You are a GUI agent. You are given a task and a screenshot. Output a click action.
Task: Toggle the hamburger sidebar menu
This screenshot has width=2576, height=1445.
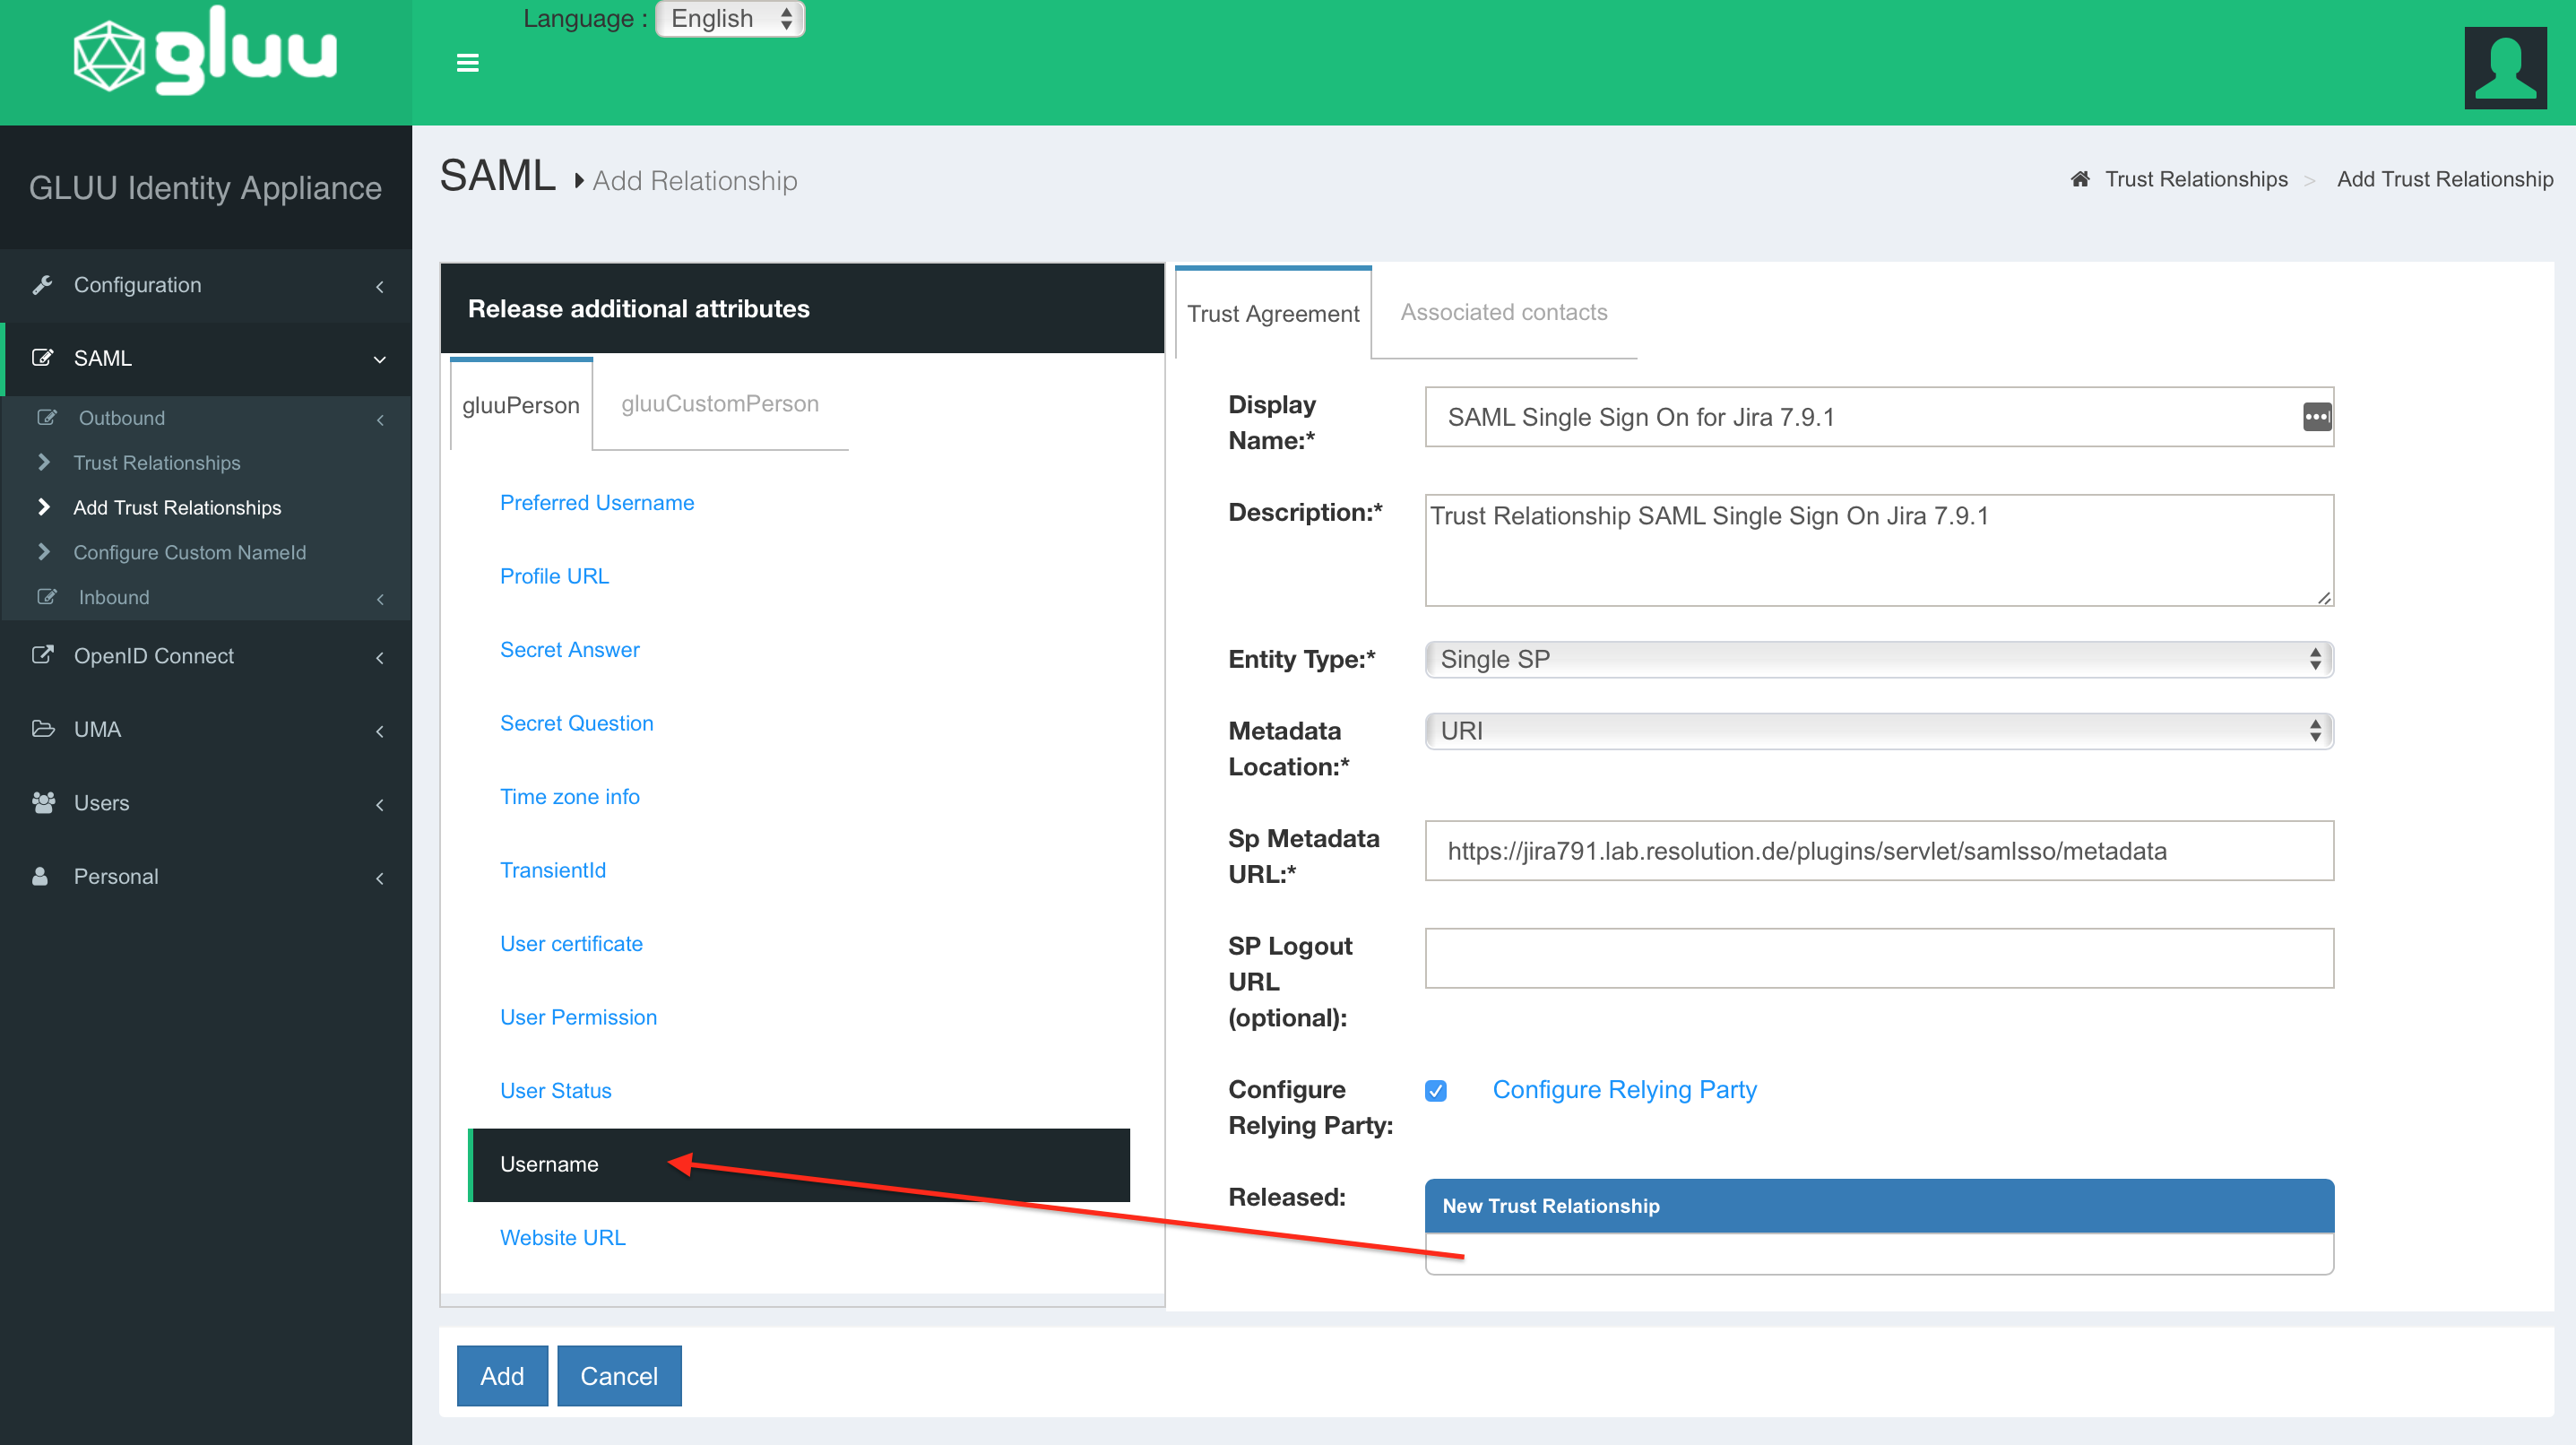(x=467, y=63)
